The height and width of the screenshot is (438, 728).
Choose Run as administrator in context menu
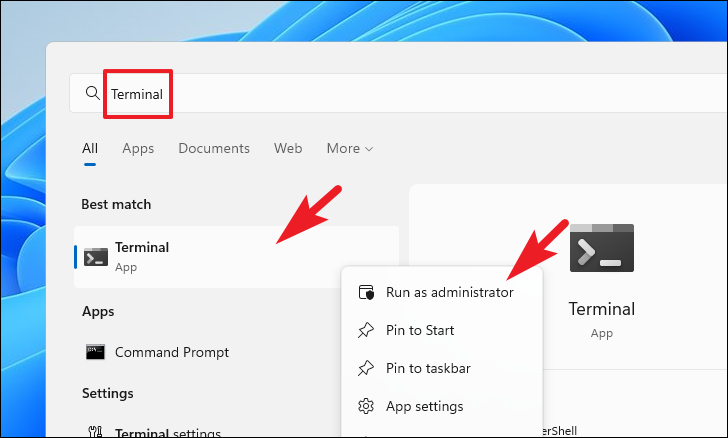(x=442, y=292)
